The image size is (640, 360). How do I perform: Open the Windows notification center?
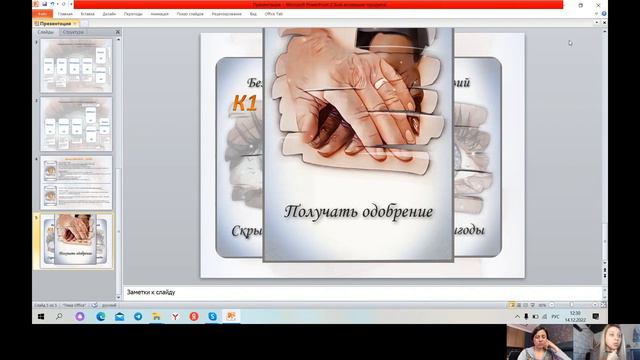(596, 316)
